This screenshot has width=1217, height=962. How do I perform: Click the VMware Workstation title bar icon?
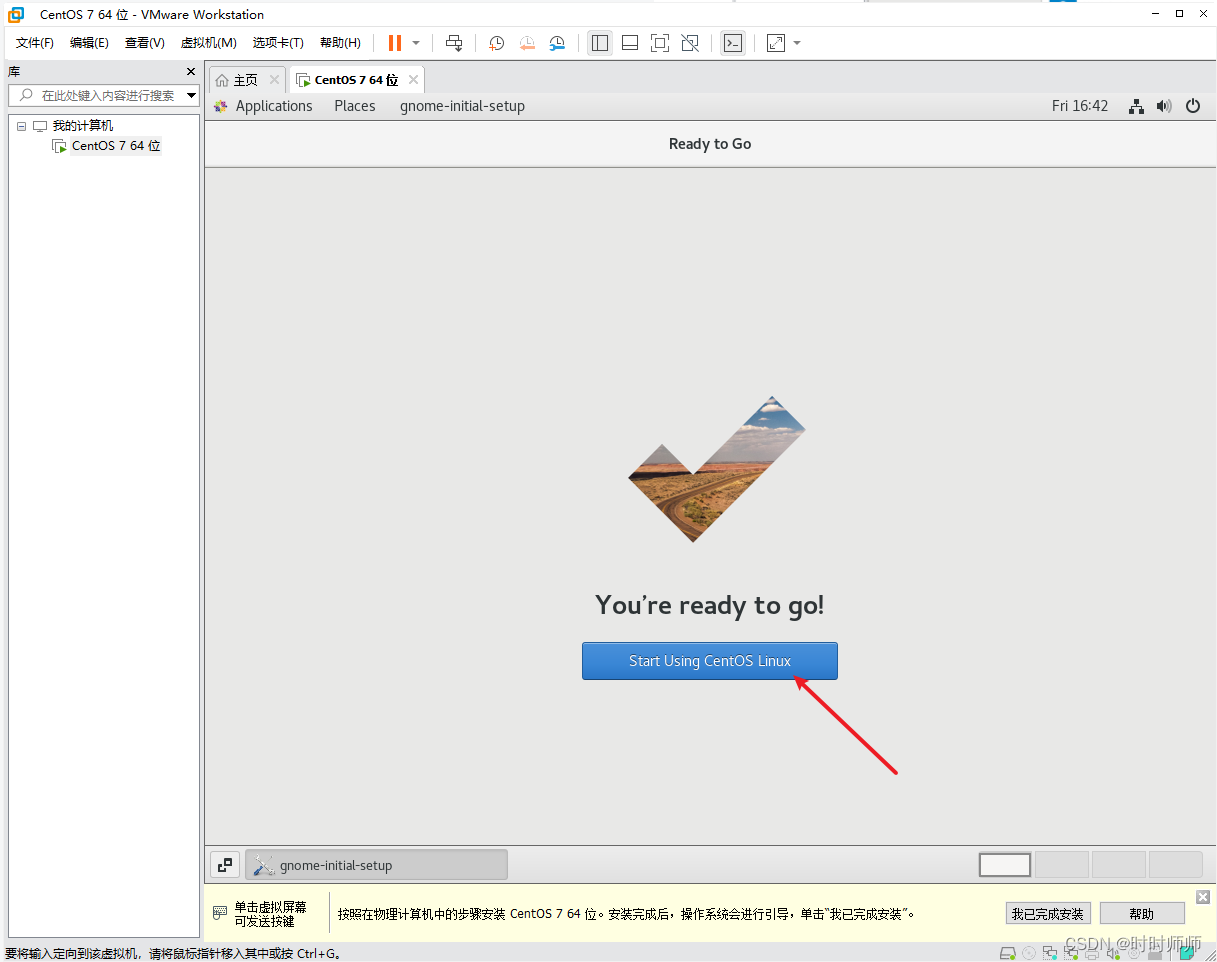point(16,14)
